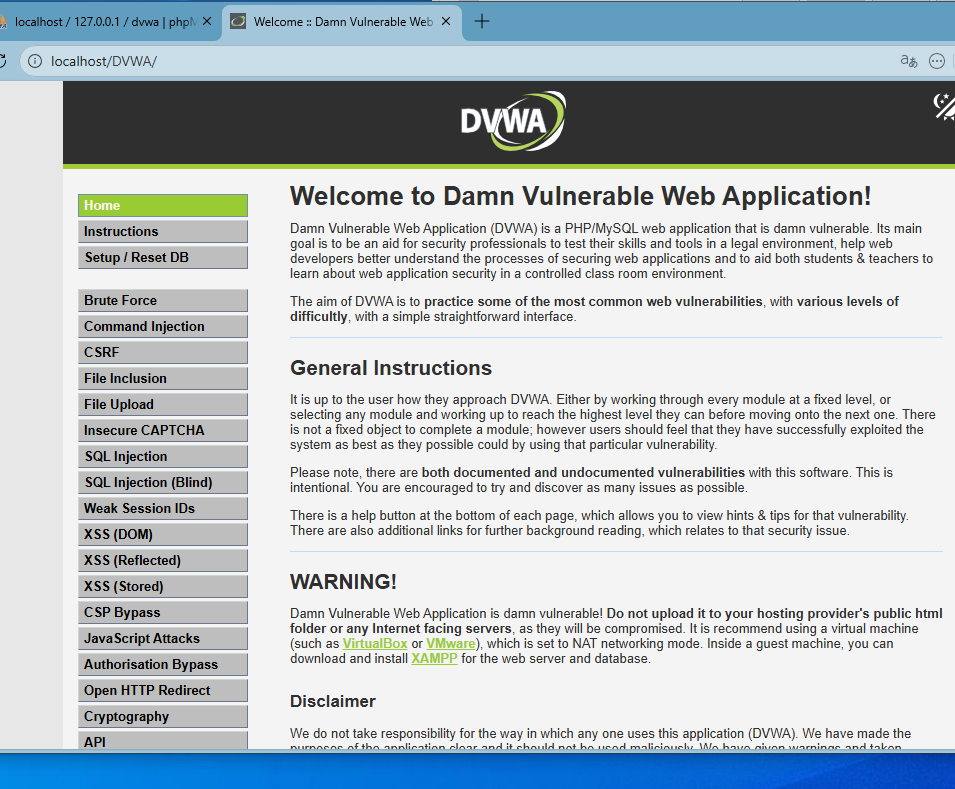Go to Setup / Reset DB
The width and height of the screenshot is (955, 789).
[163, 257]
